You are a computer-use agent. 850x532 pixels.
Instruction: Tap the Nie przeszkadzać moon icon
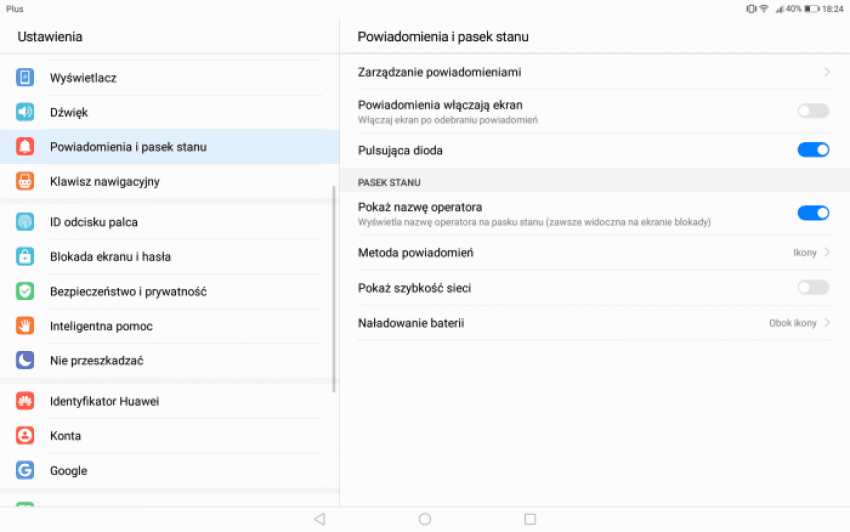(x=25, y=360)
